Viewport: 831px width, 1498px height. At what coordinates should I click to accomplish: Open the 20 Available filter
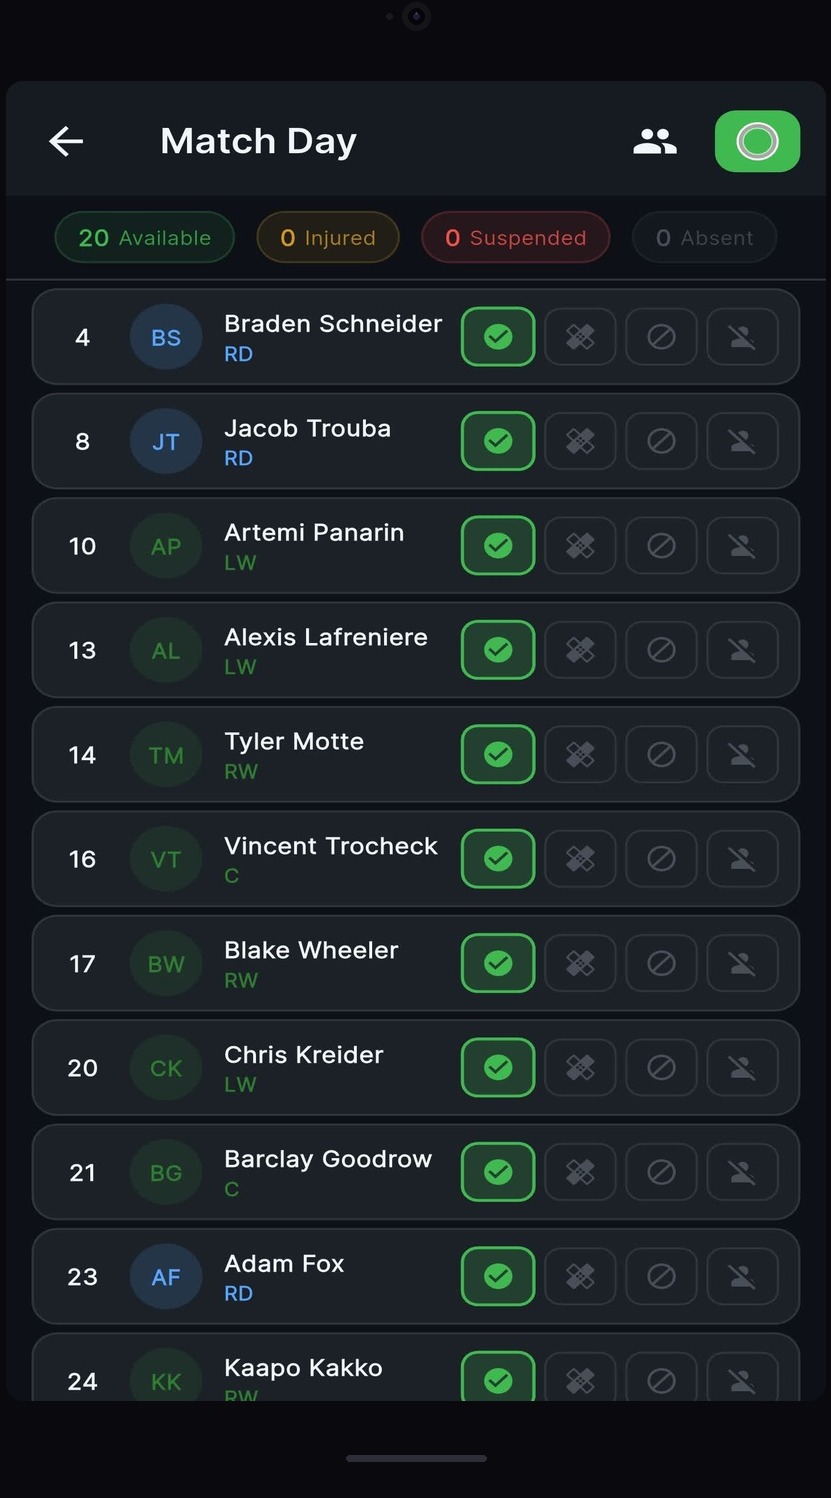coord(144,237)
